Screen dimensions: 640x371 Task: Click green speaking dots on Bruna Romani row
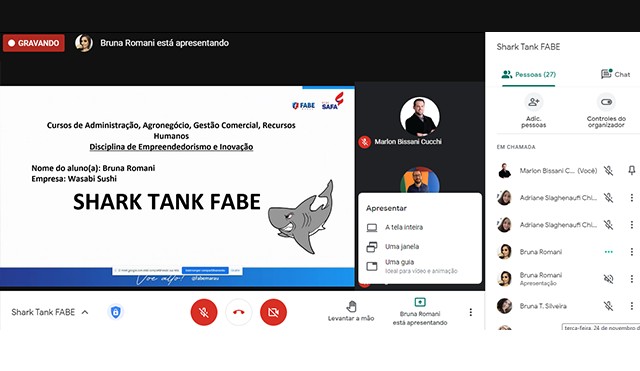point(609,252)
